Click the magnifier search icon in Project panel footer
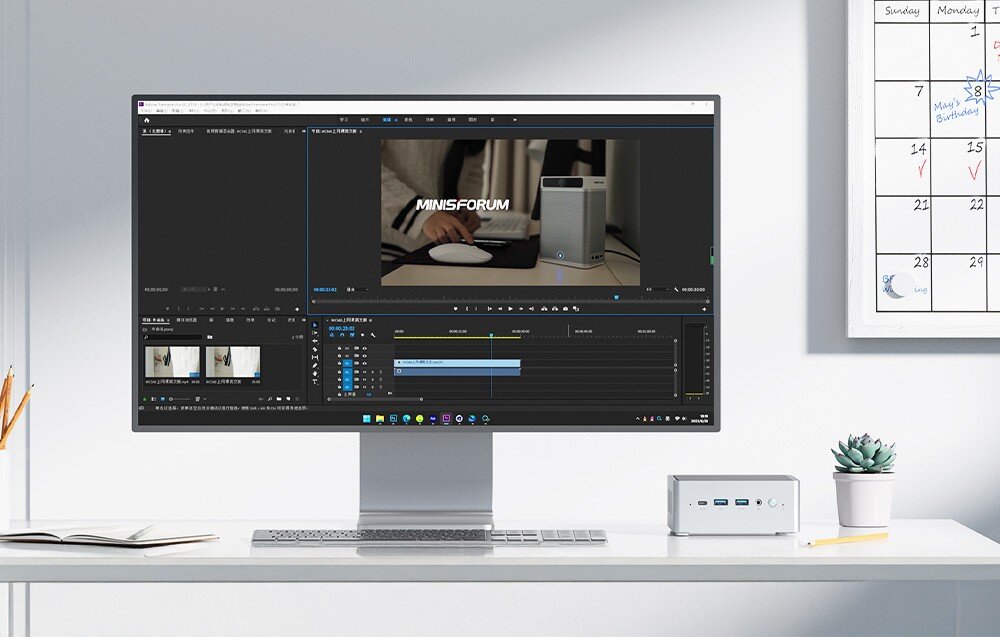This screenshot has height=637, width=1000. pos(270,399)
